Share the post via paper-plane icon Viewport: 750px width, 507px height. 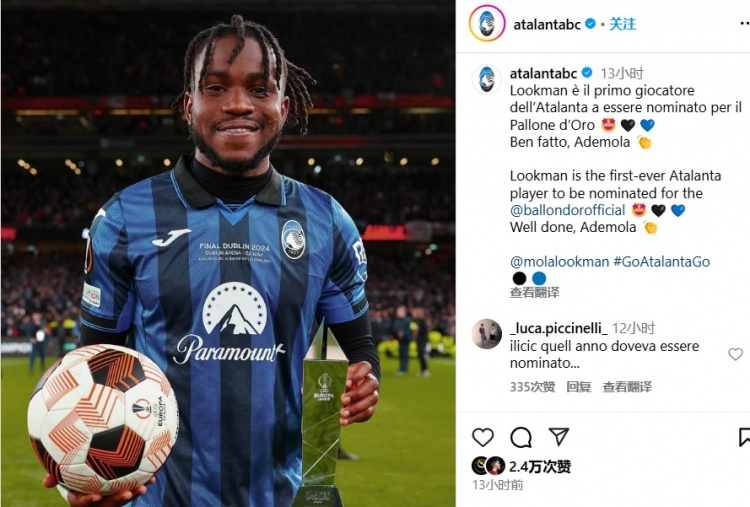(558, 437)
